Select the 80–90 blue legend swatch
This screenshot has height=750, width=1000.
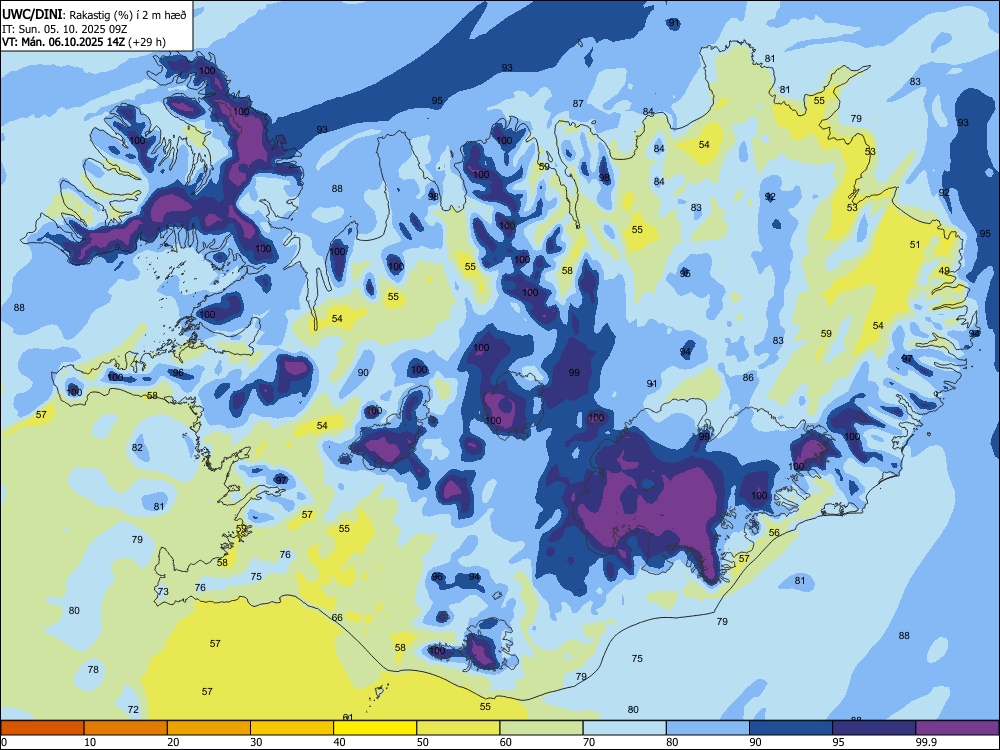[x=708, y=728]
